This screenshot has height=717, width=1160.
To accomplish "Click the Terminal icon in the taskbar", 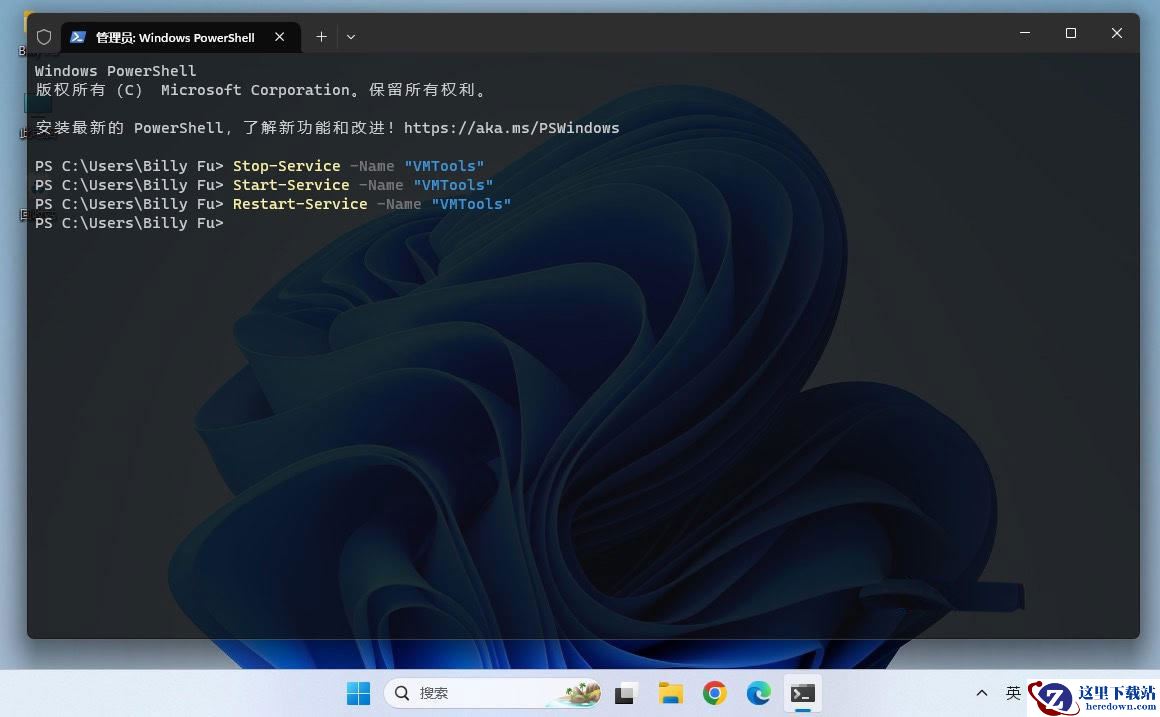I will click(803, 693).
